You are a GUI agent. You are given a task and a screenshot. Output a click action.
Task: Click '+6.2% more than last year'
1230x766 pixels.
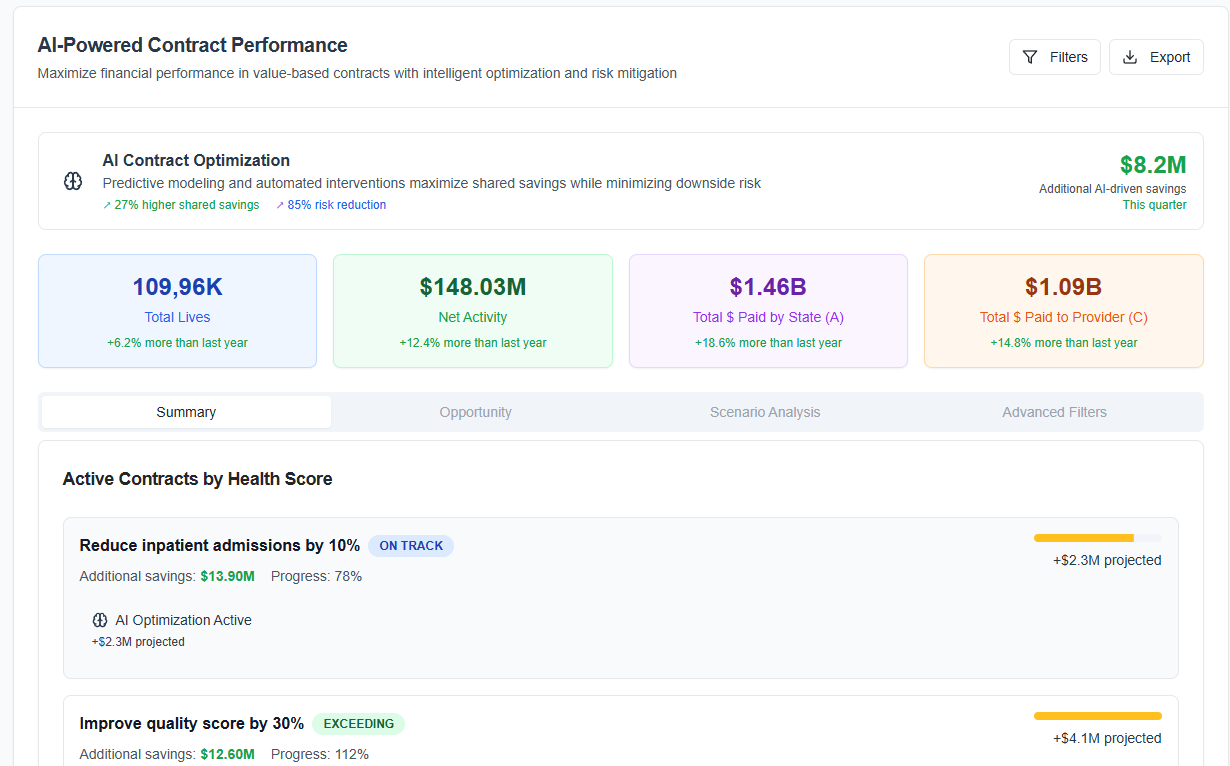click(177, 343)
